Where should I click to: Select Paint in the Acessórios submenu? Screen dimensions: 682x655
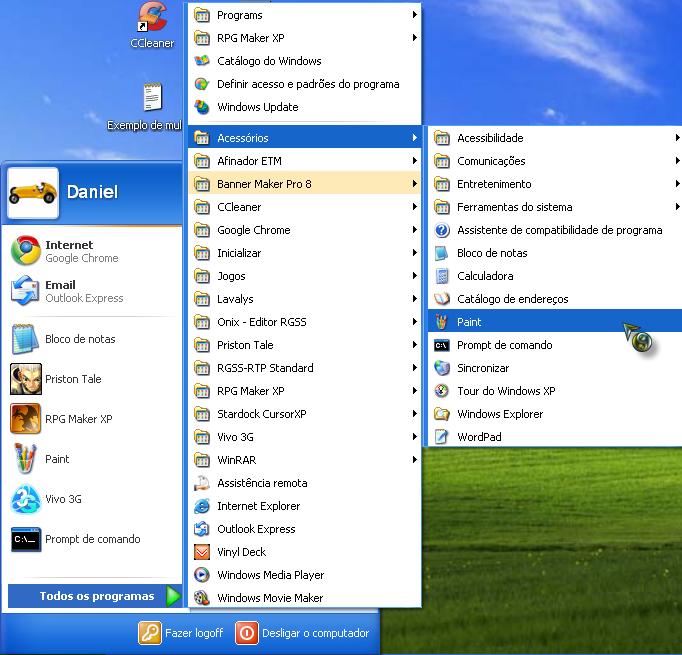tap(555, 322)
